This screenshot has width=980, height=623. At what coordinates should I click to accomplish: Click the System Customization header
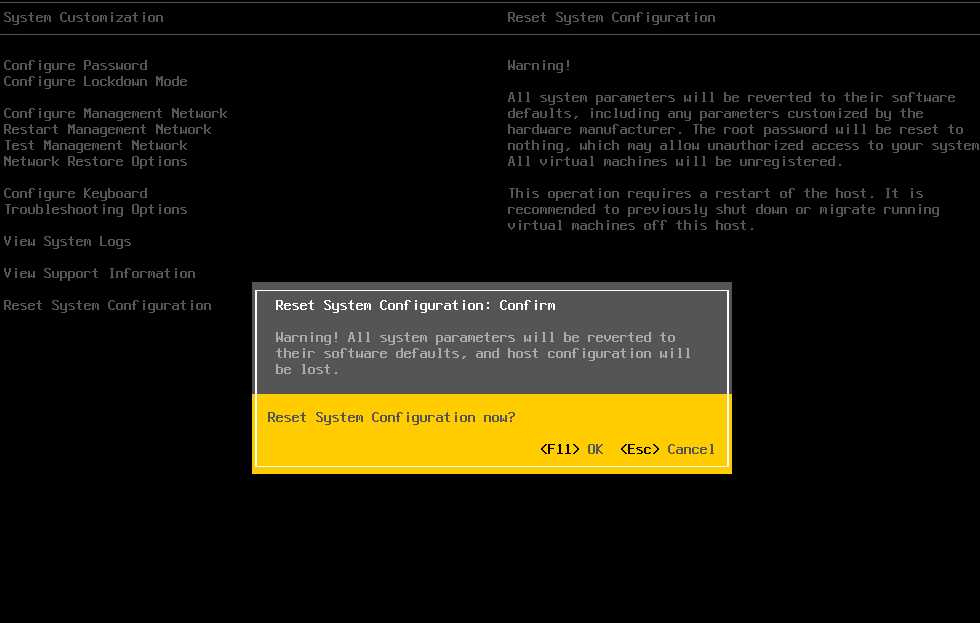point(83,17)
